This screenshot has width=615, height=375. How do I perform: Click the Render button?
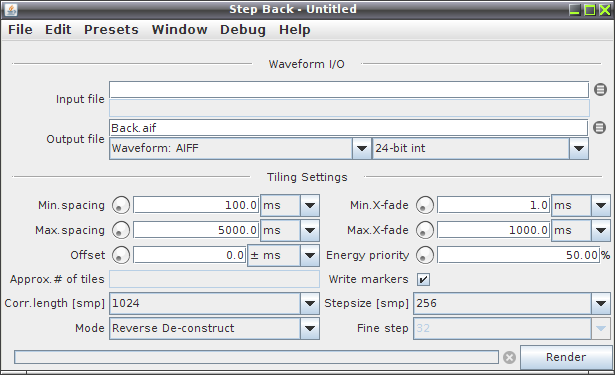click(566, 357)
